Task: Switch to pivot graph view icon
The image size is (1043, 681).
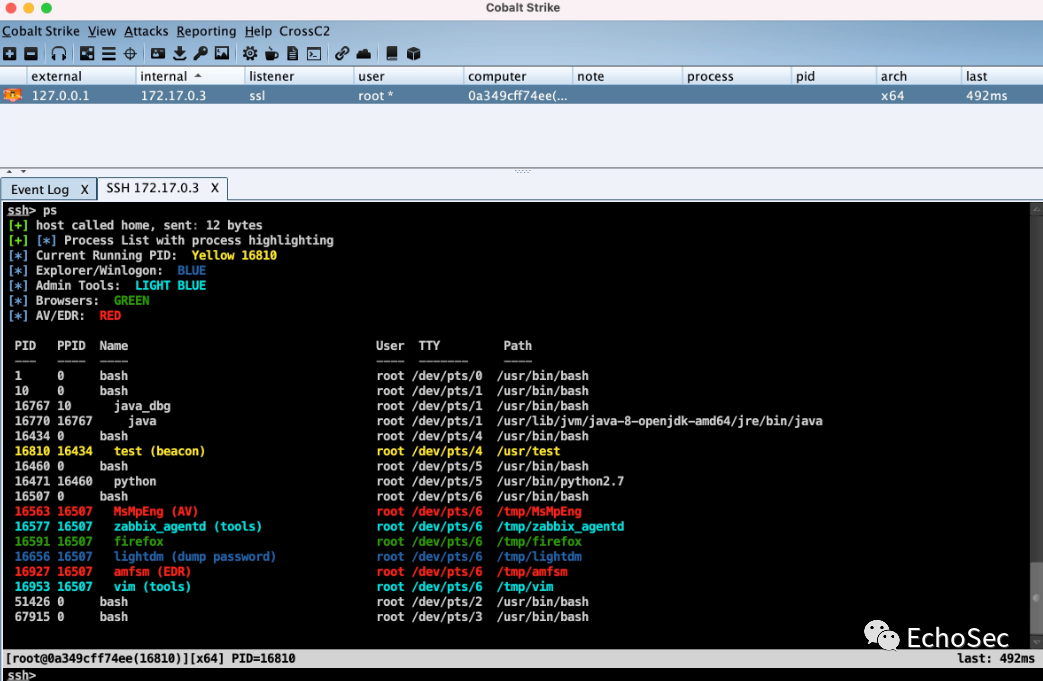Action: click(x=87, y=54)
